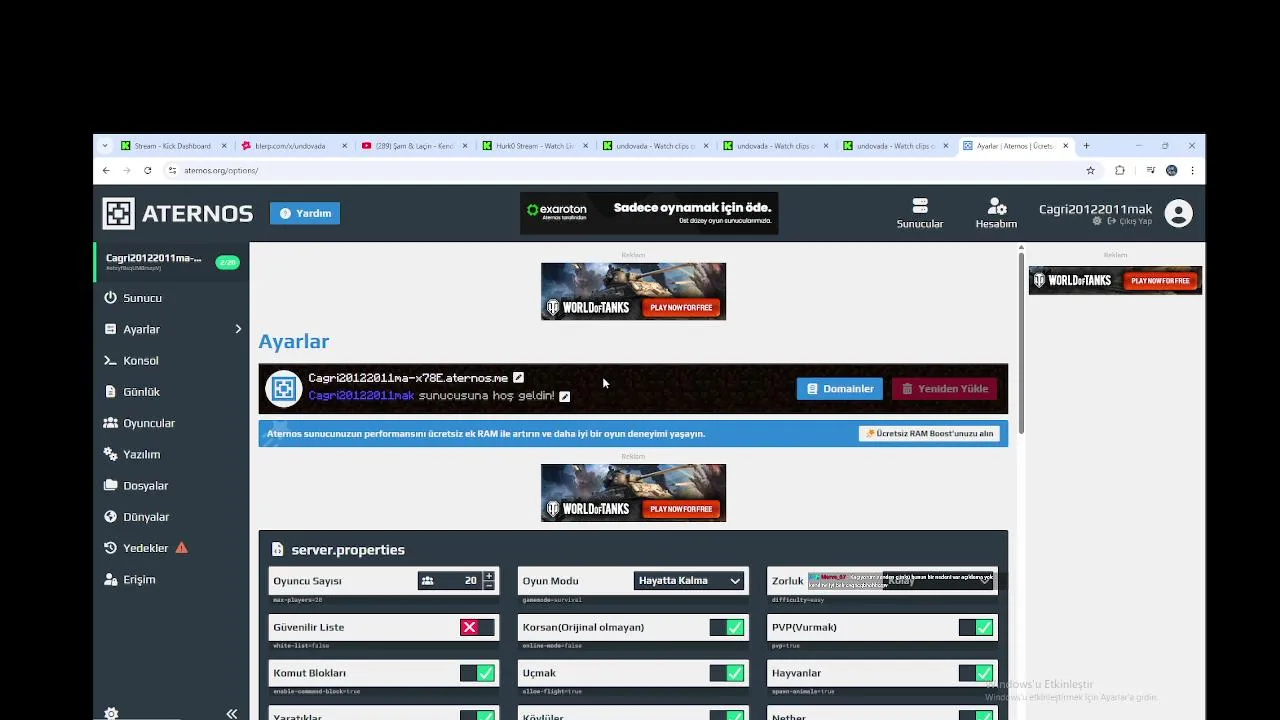Click the exaroton Sadece oynamak için öde banner
Viewport: 1280px width, 720px height.
tap(649, 213)
